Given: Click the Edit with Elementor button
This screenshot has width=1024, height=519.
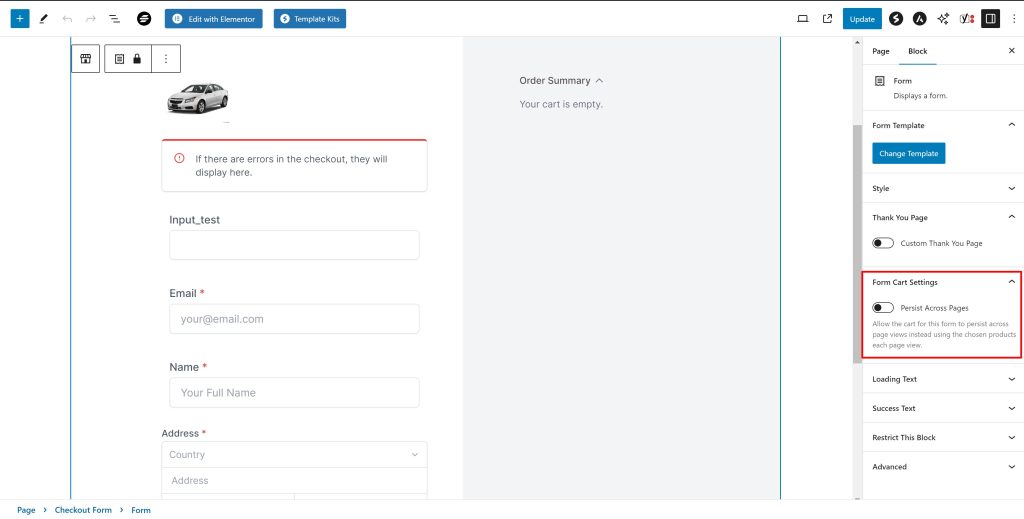Looking at the screenshot, I should point(214,19).
